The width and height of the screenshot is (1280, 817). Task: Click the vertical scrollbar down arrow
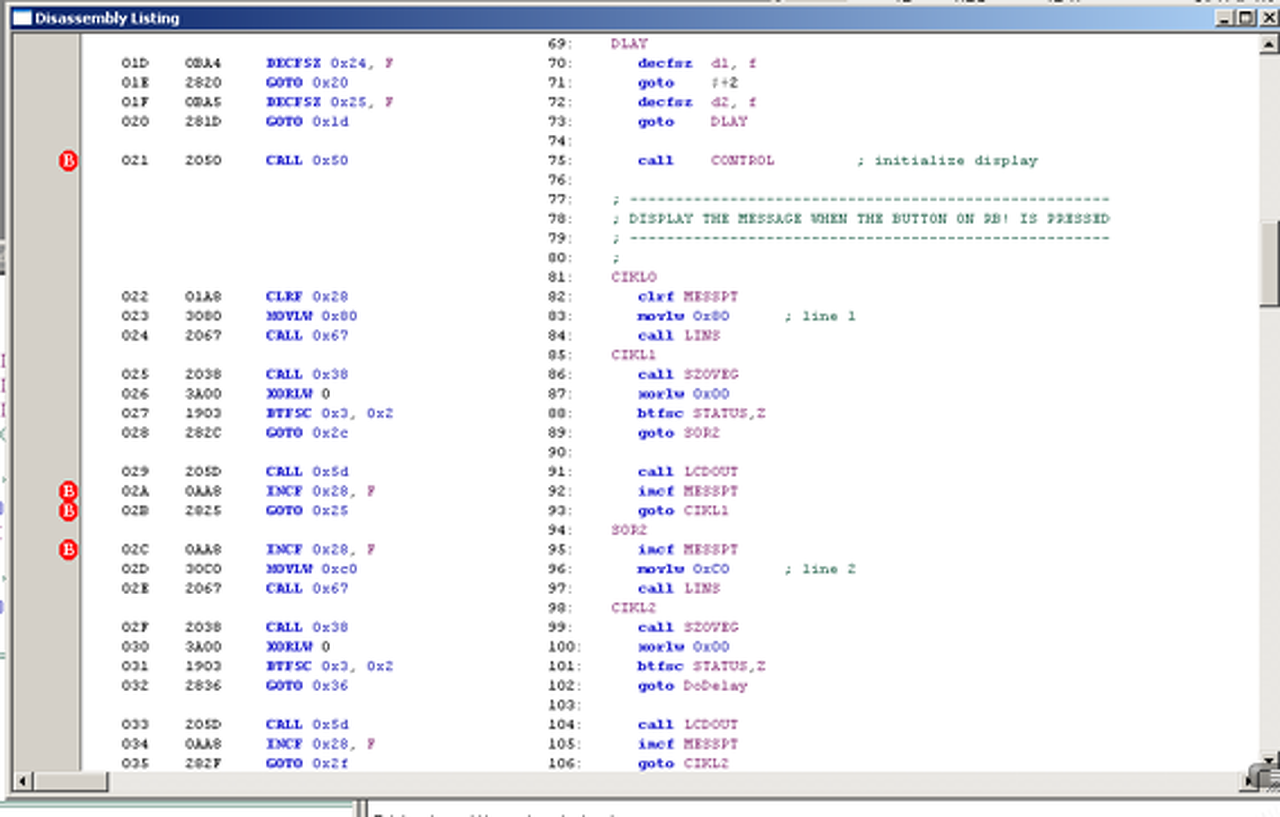(x=1270, y=760)
